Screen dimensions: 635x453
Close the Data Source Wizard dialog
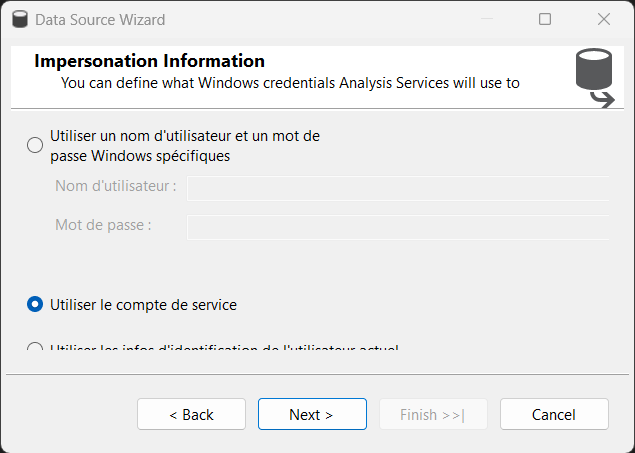click(x=603, y=19)
